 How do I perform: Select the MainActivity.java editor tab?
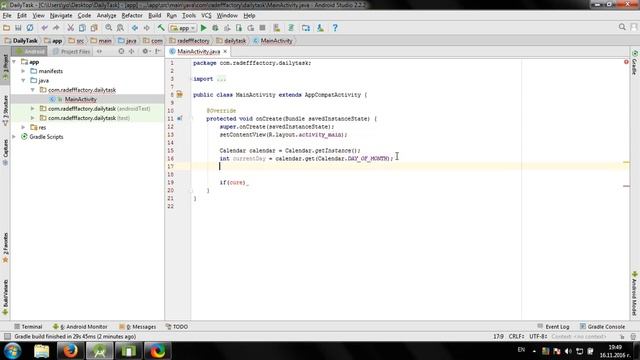[198, 51]
